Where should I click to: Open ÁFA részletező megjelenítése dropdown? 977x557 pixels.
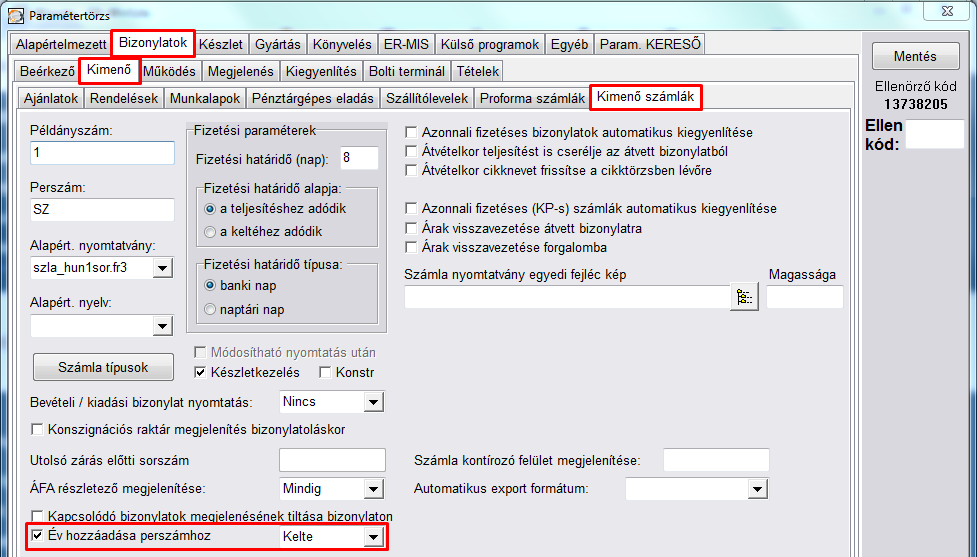(373, 489)
